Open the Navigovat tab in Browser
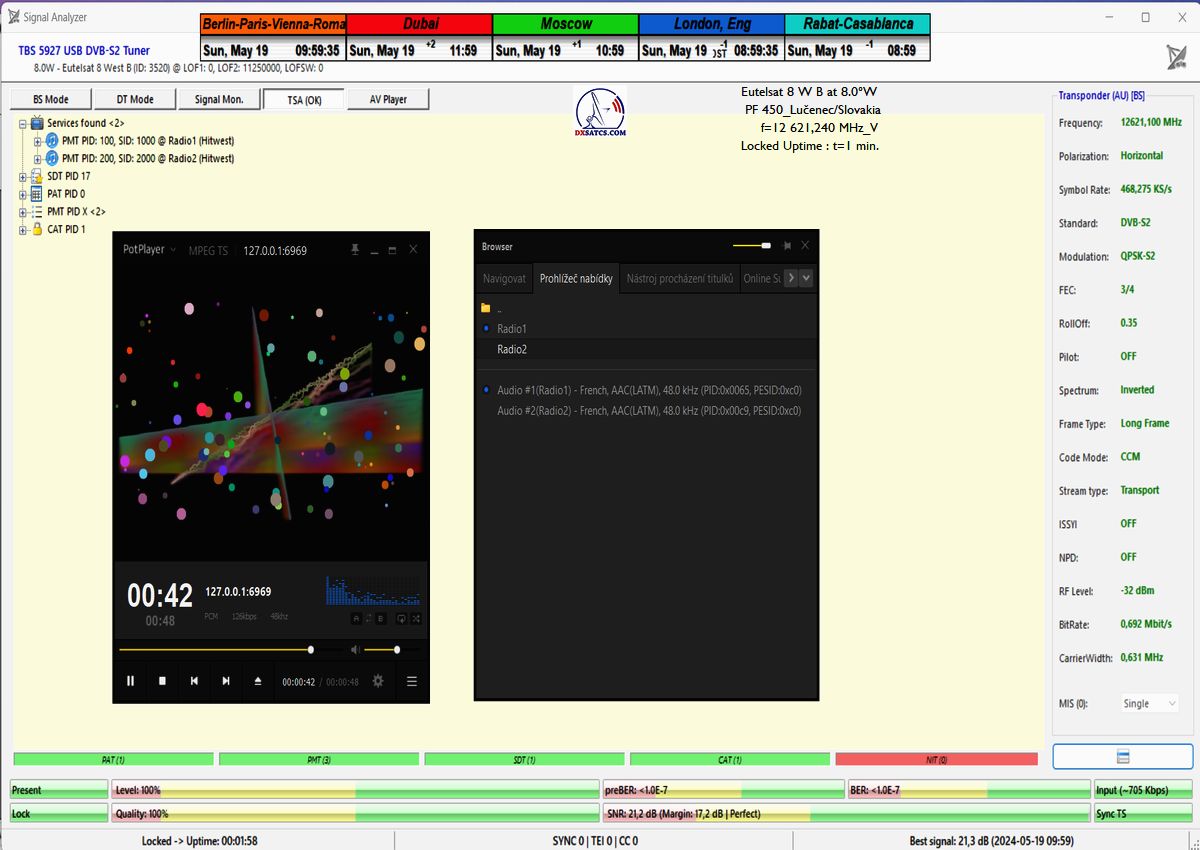Viewport: 1200px width, 850px height. click(504, 278)
